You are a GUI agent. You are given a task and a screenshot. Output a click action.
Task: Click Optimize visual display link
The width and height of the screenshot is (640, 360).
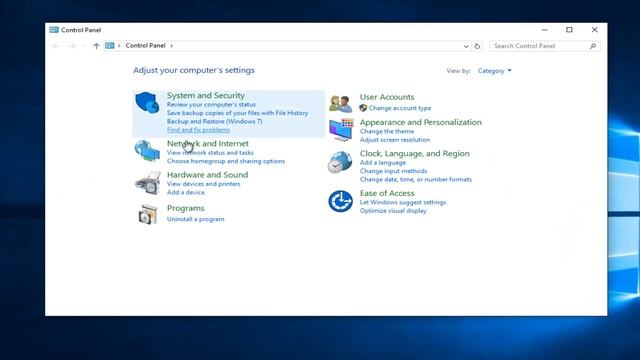393,211
